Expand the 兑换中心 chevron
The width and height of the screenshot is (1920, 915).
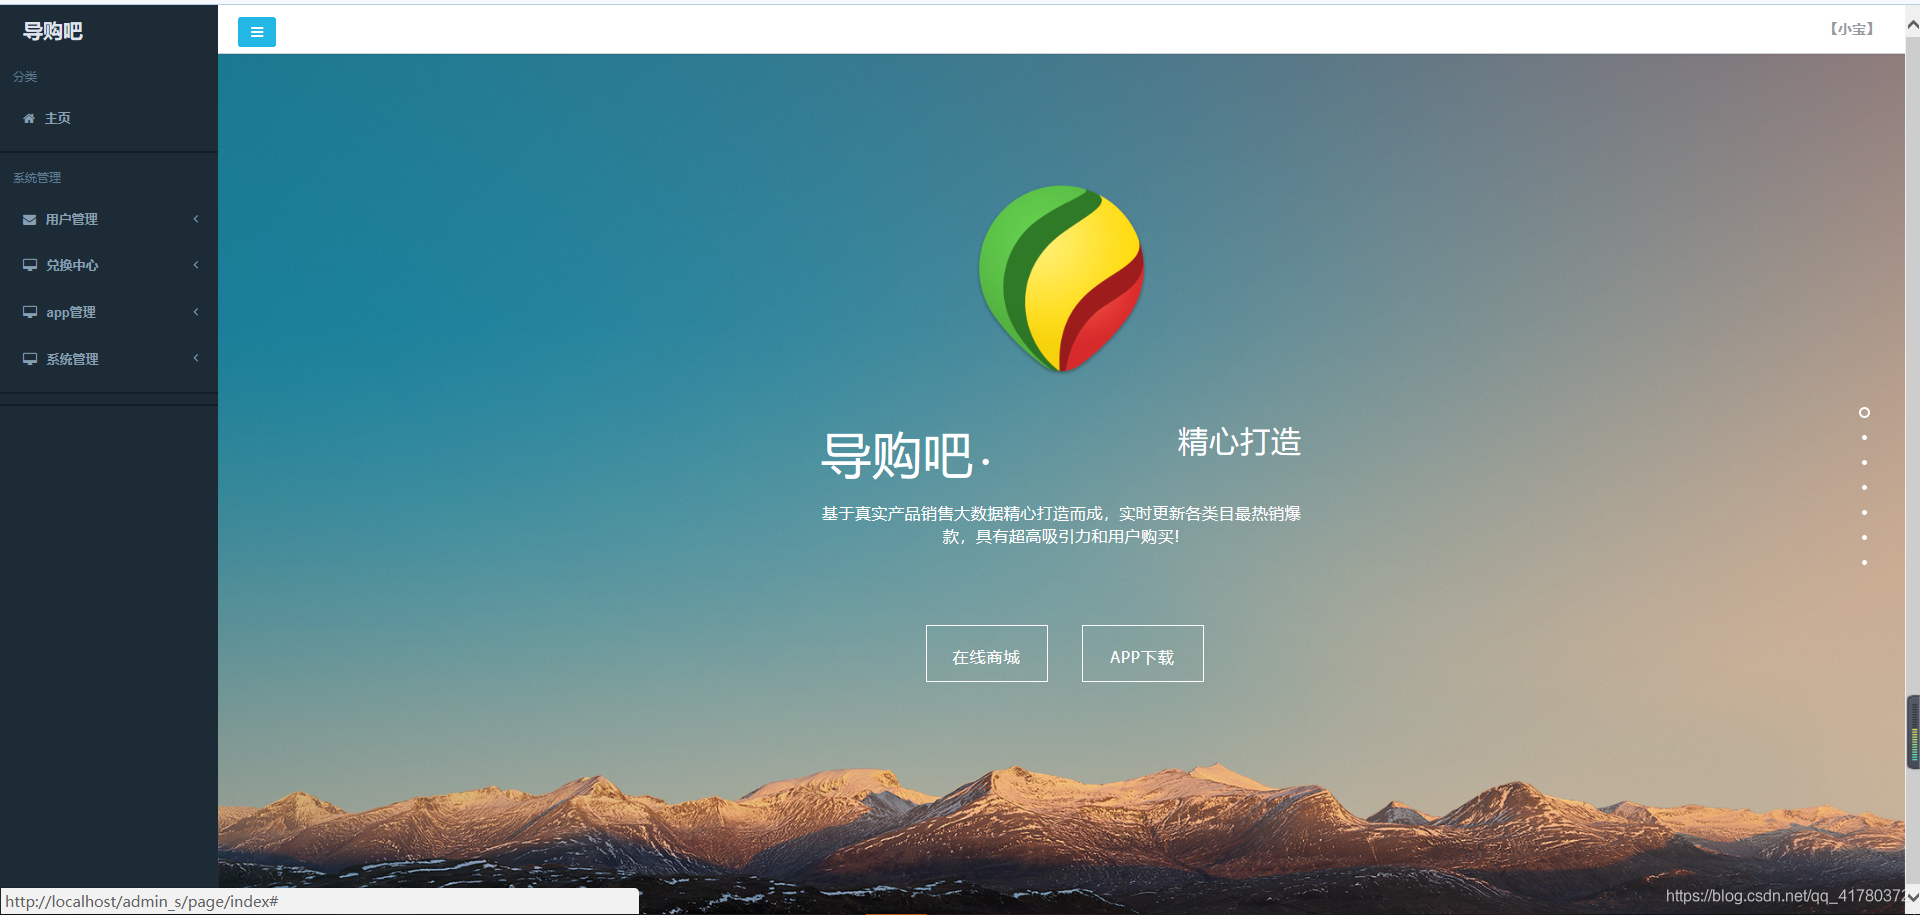[x=196, y=265]
